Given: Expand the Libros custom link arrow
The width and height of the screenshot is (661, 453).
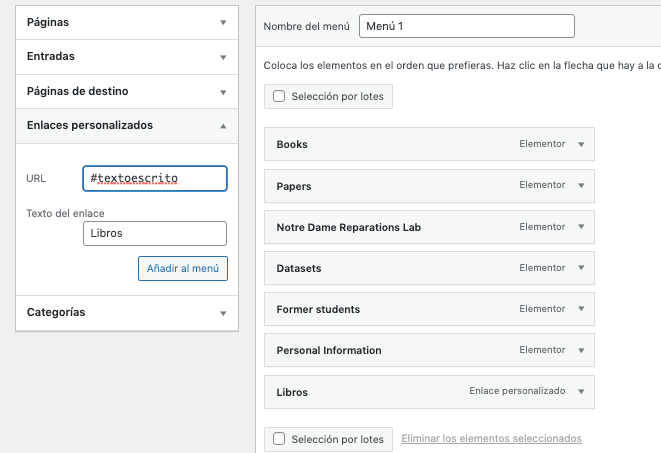Looking at the screenshot, I should click(x=581, y=391).
